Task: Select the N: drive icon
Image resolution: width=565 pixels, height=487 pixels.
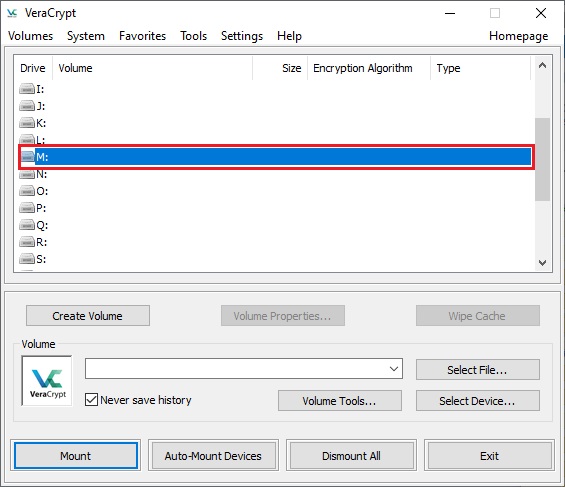Action: (27, 174)
